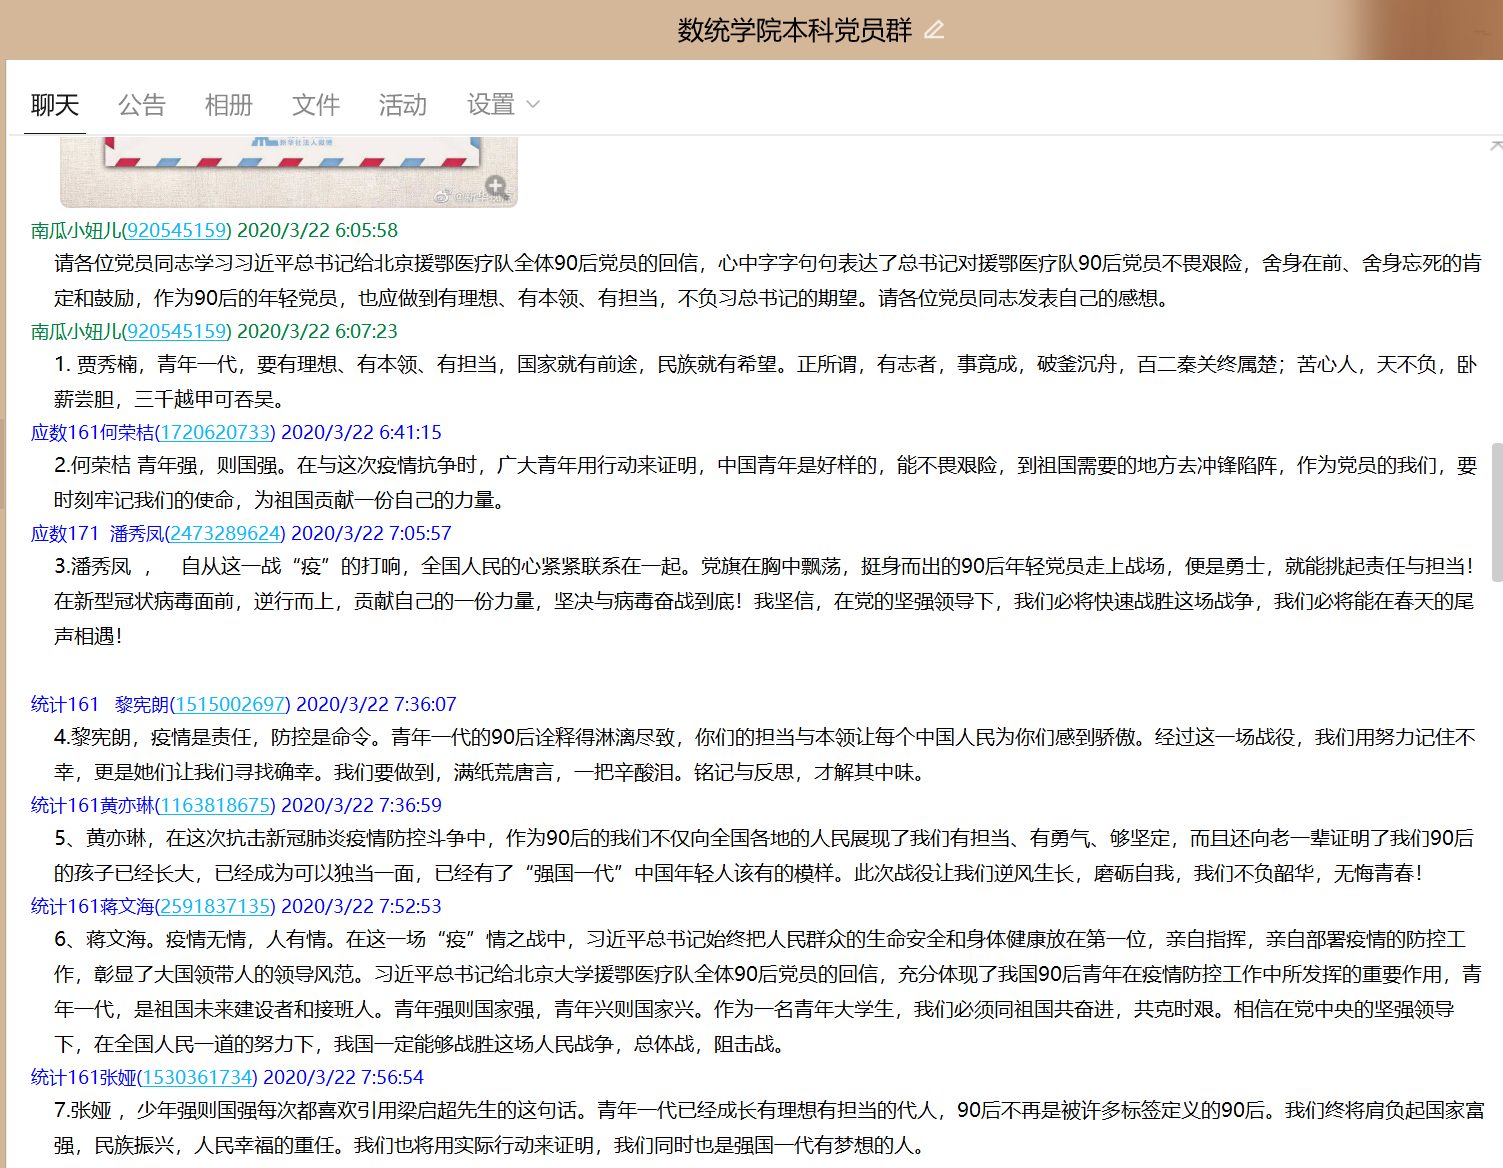Click the edit group name pencil icon
Viewport: 1503px width, 1168px height.
(934, 30)
